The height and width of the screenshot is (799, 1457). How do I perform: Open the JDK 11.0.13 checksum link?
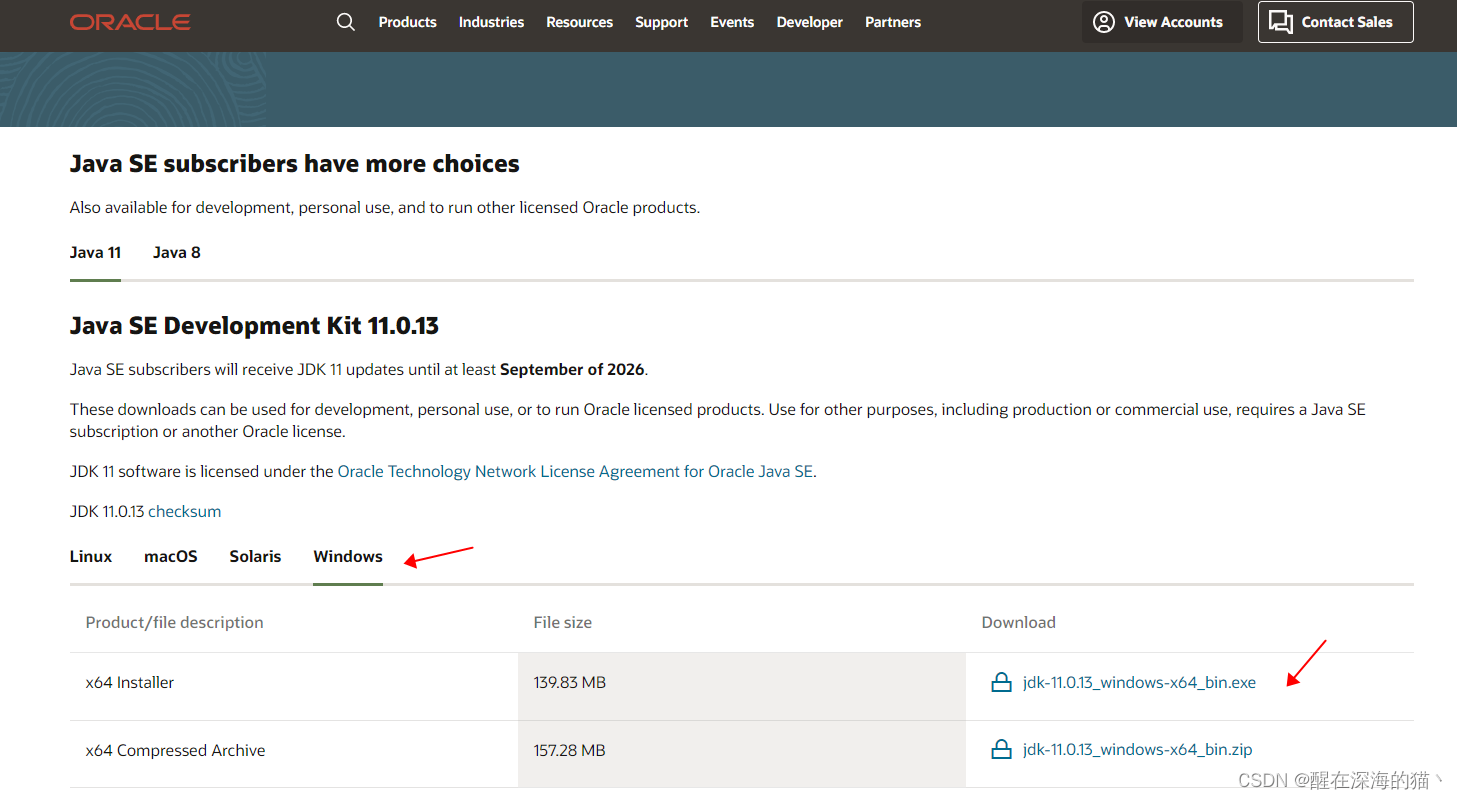coord(185,511)
